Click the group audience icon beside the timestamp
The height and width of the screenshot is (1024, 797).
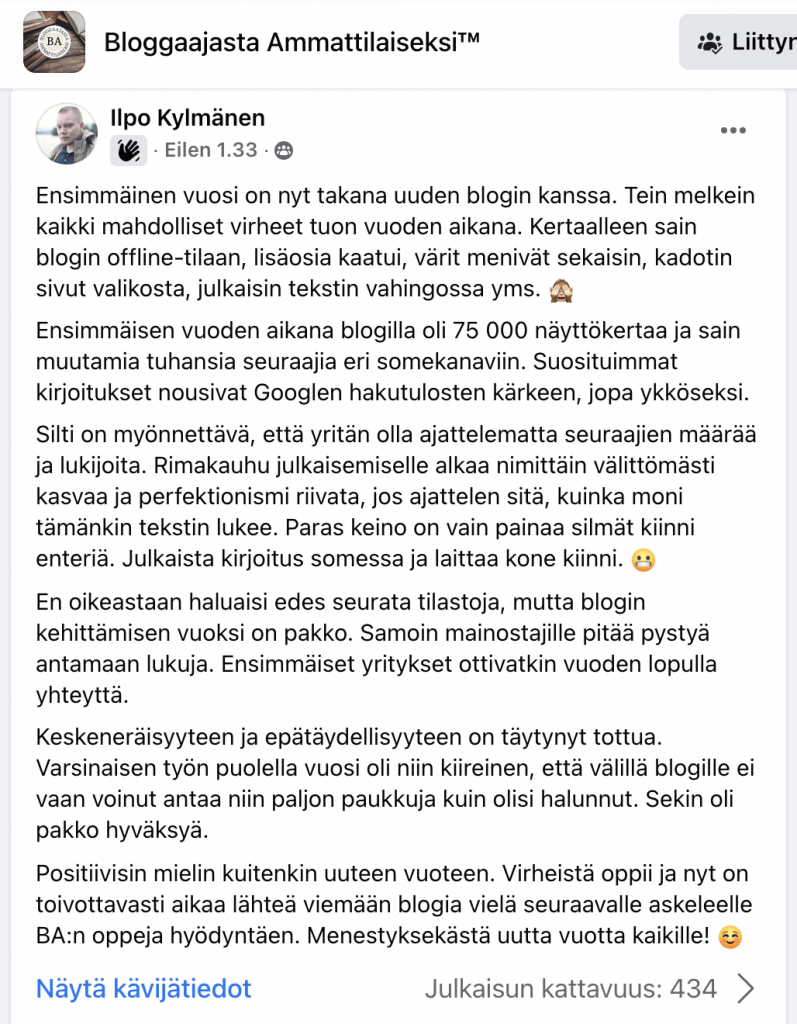click(x=284, y=151)
